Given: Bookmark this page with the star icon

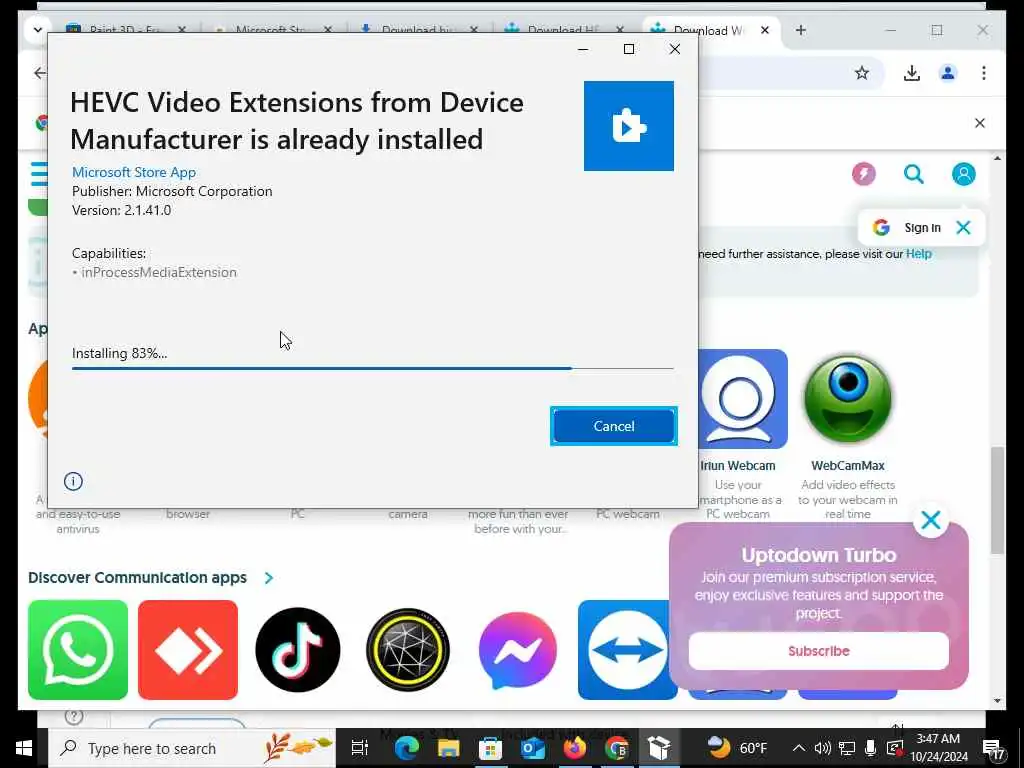Looking at the screenshot, I should (x=862, y=73).
